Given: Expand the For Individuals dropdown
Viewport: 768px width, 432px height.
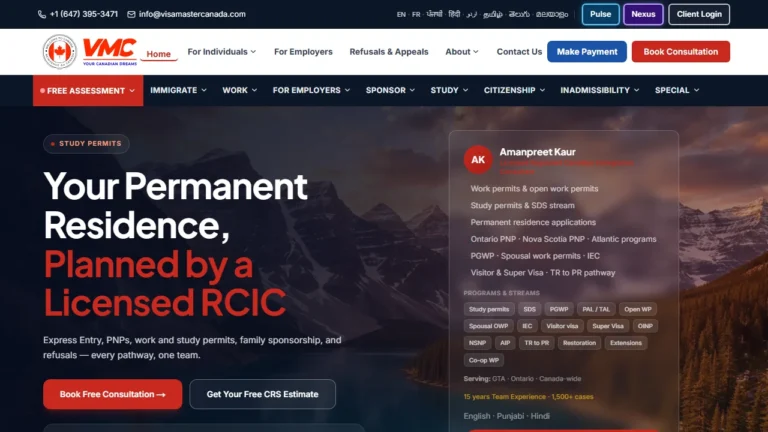Looking at the screenshot, I should [x=222, y=51].
